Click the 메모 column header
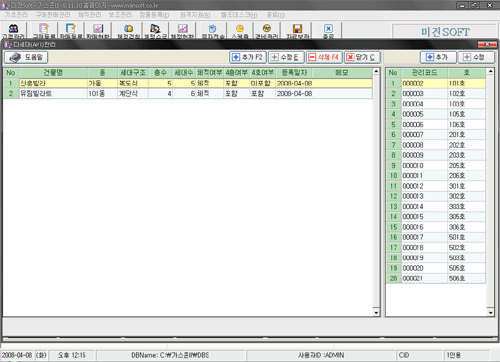500x362 pixels. click(342, 73)
